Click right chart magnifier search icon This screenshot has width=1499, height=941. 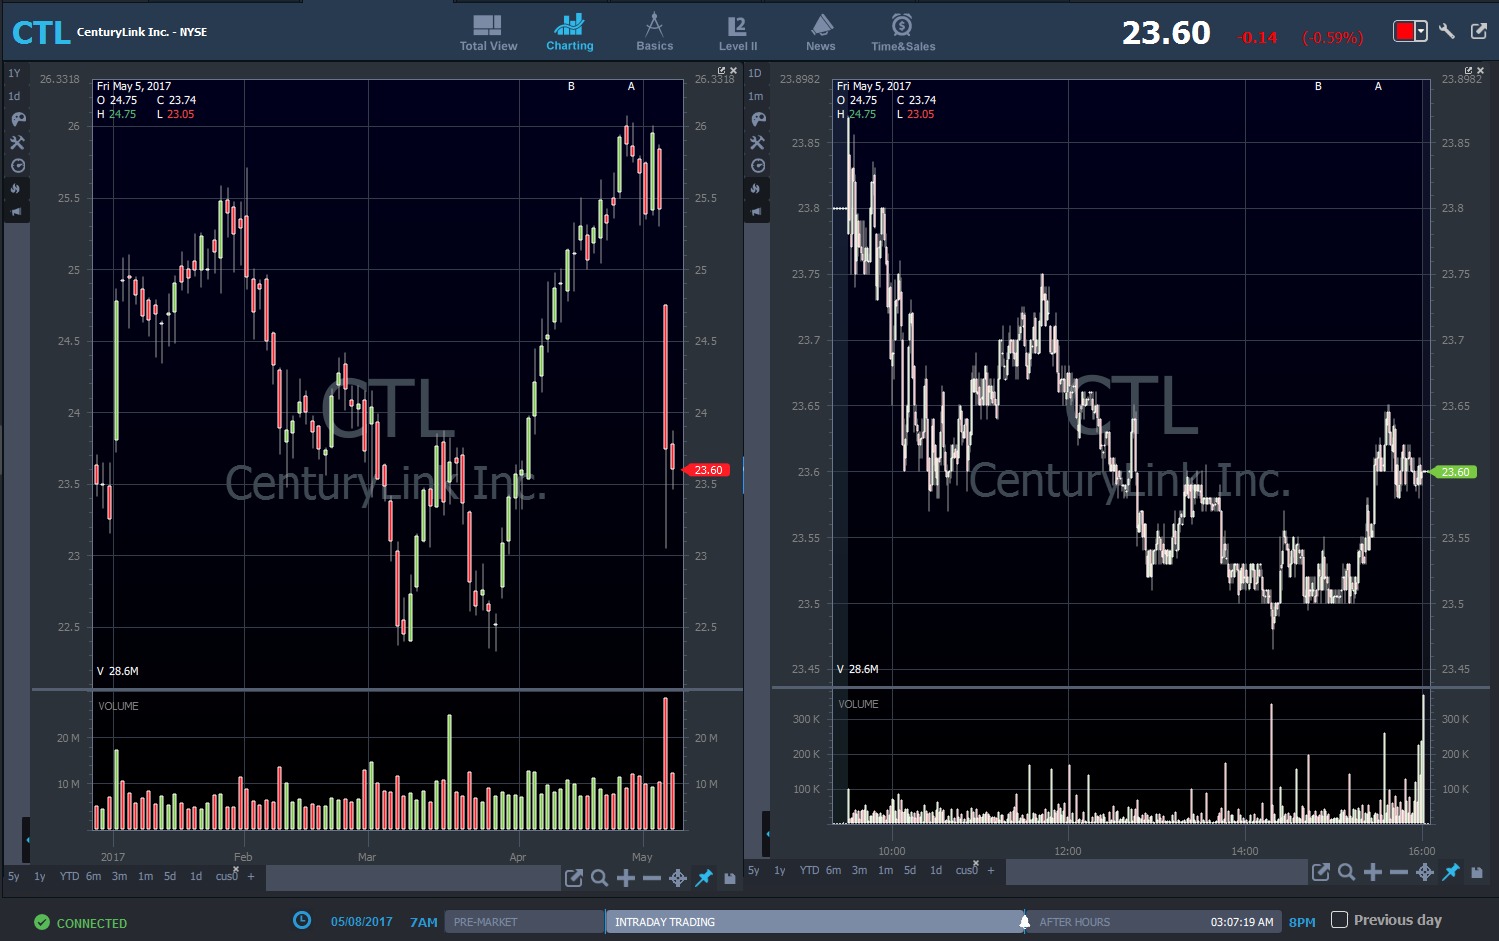(1347, 872)
